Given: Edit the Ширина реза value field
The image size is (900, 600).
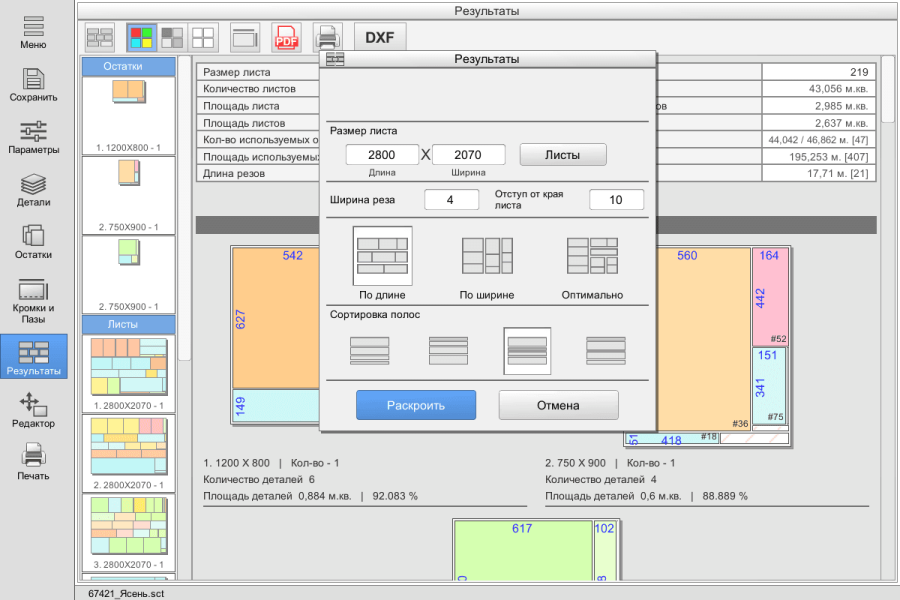Looking at the screenshot, I should [451, 200].
